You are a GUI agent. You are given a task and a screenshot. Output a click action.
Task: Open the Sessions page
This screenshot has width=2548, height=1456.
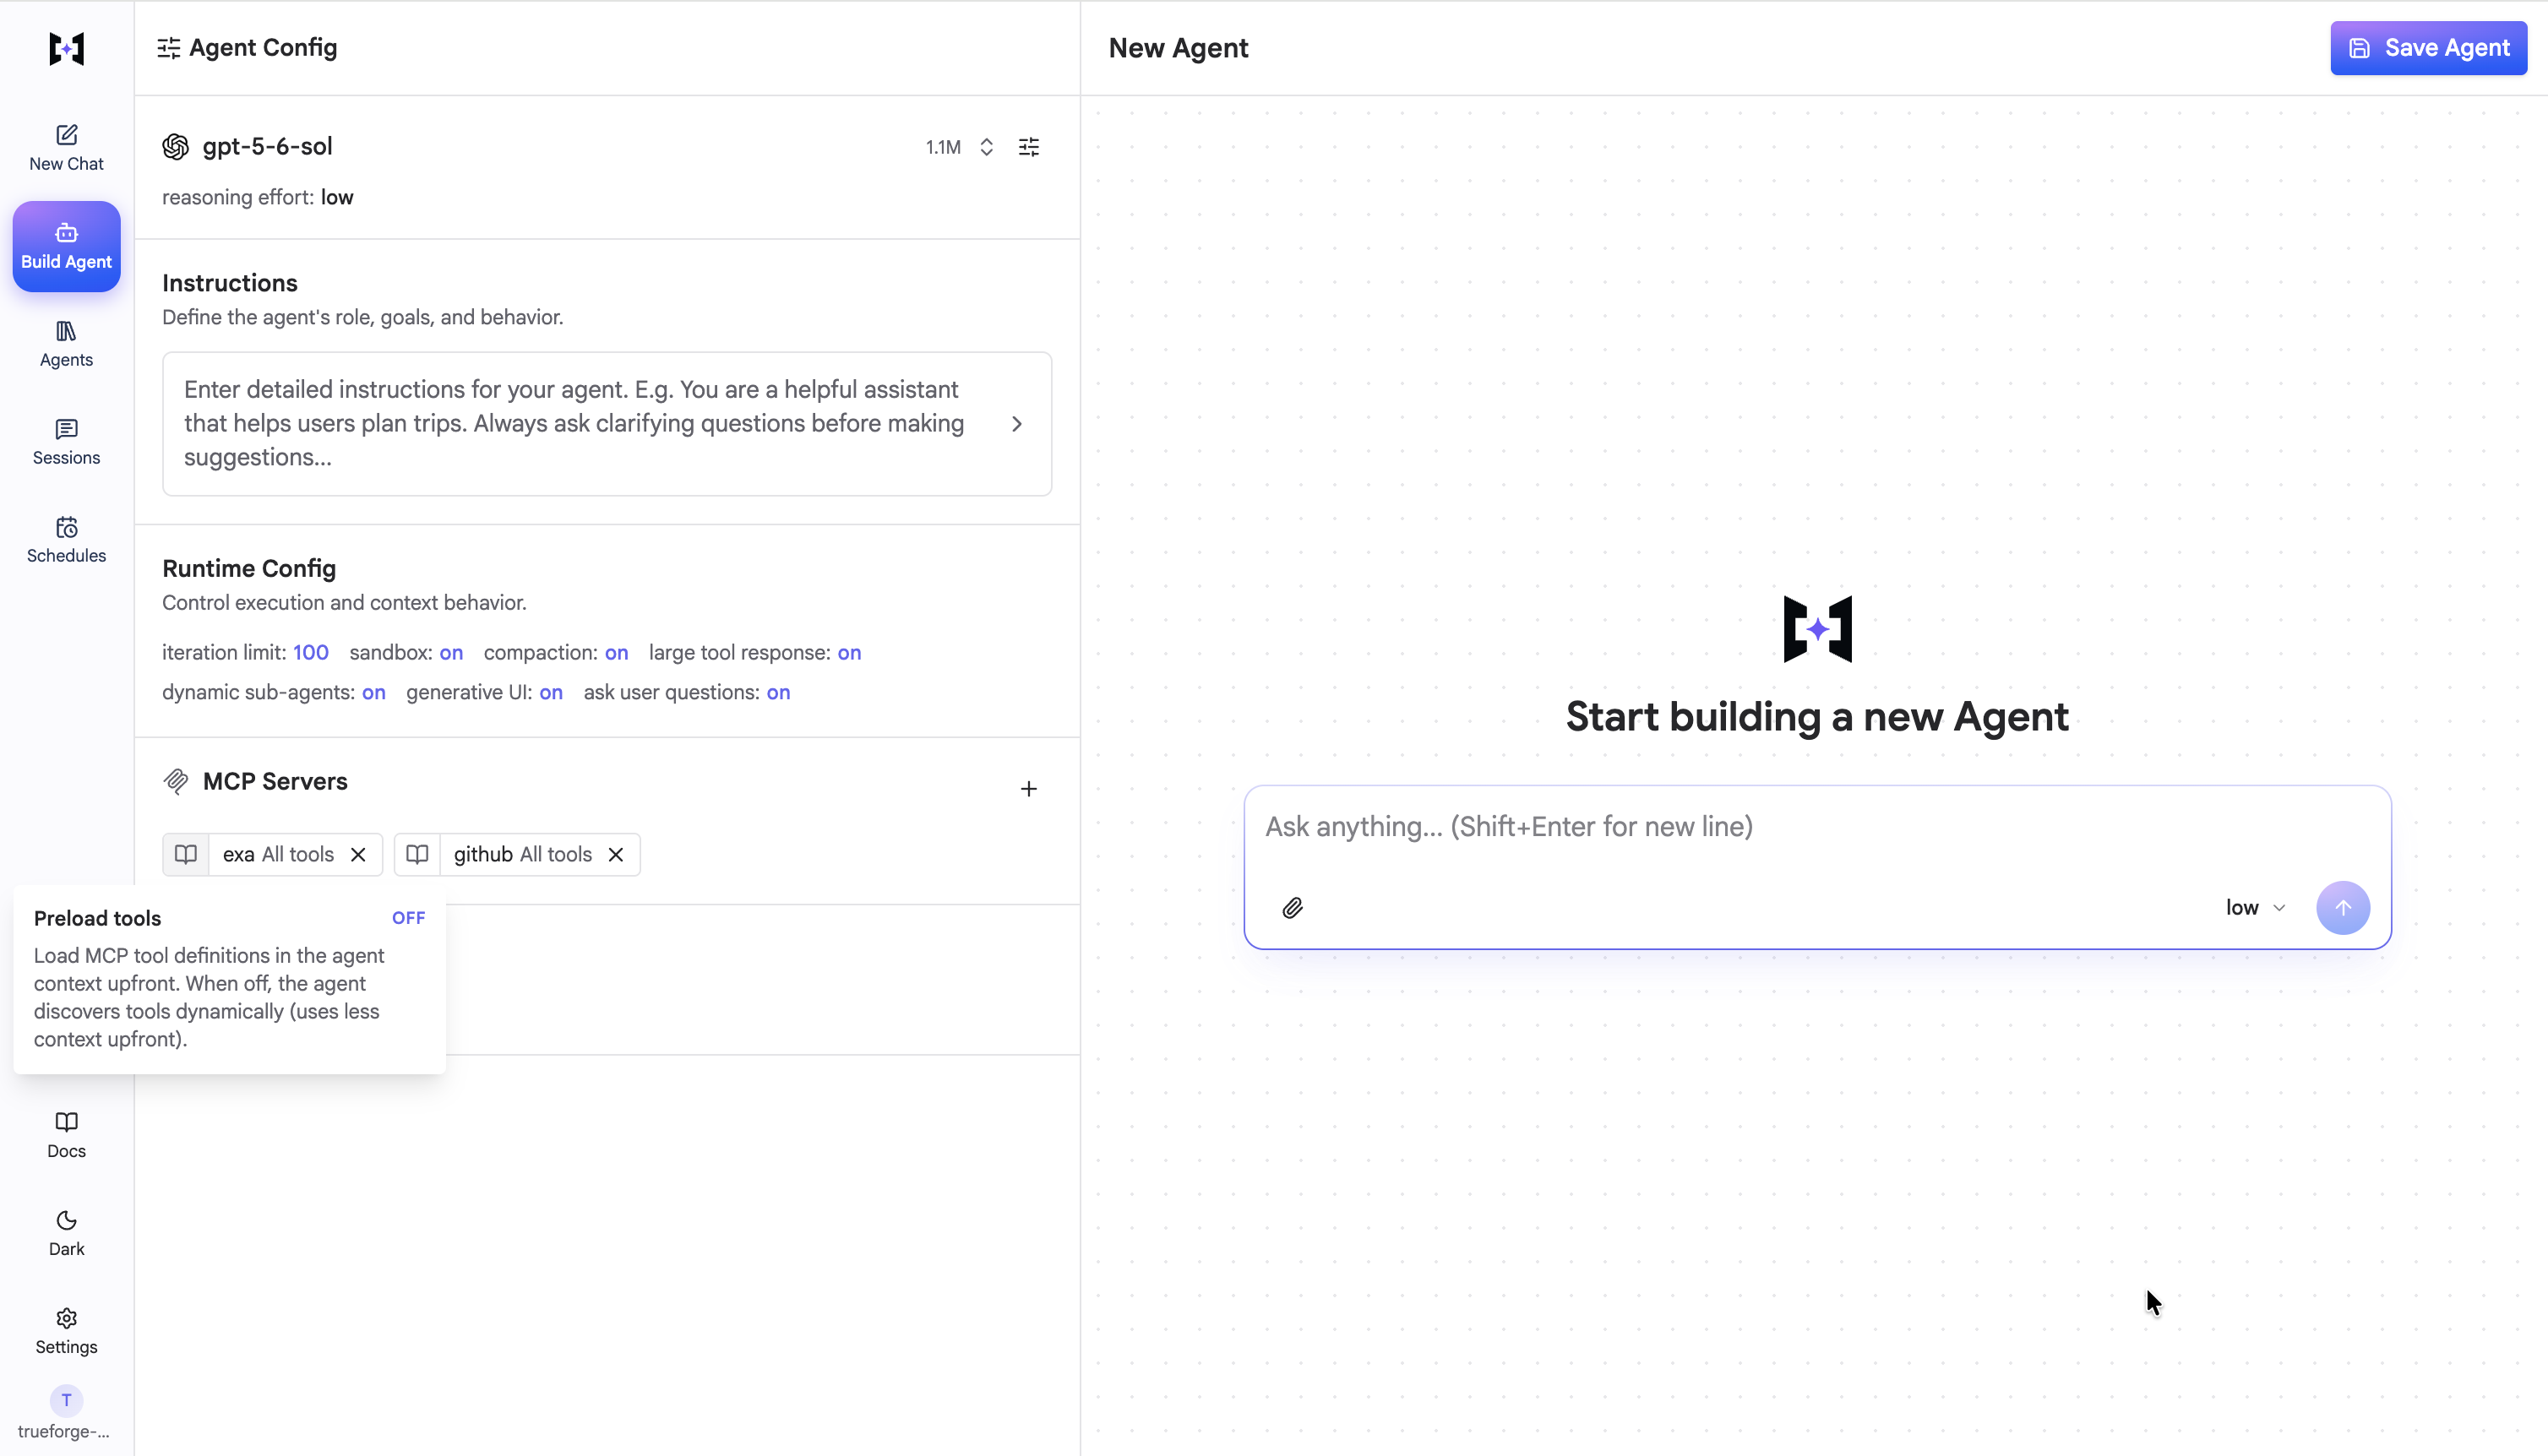point(66,442)
